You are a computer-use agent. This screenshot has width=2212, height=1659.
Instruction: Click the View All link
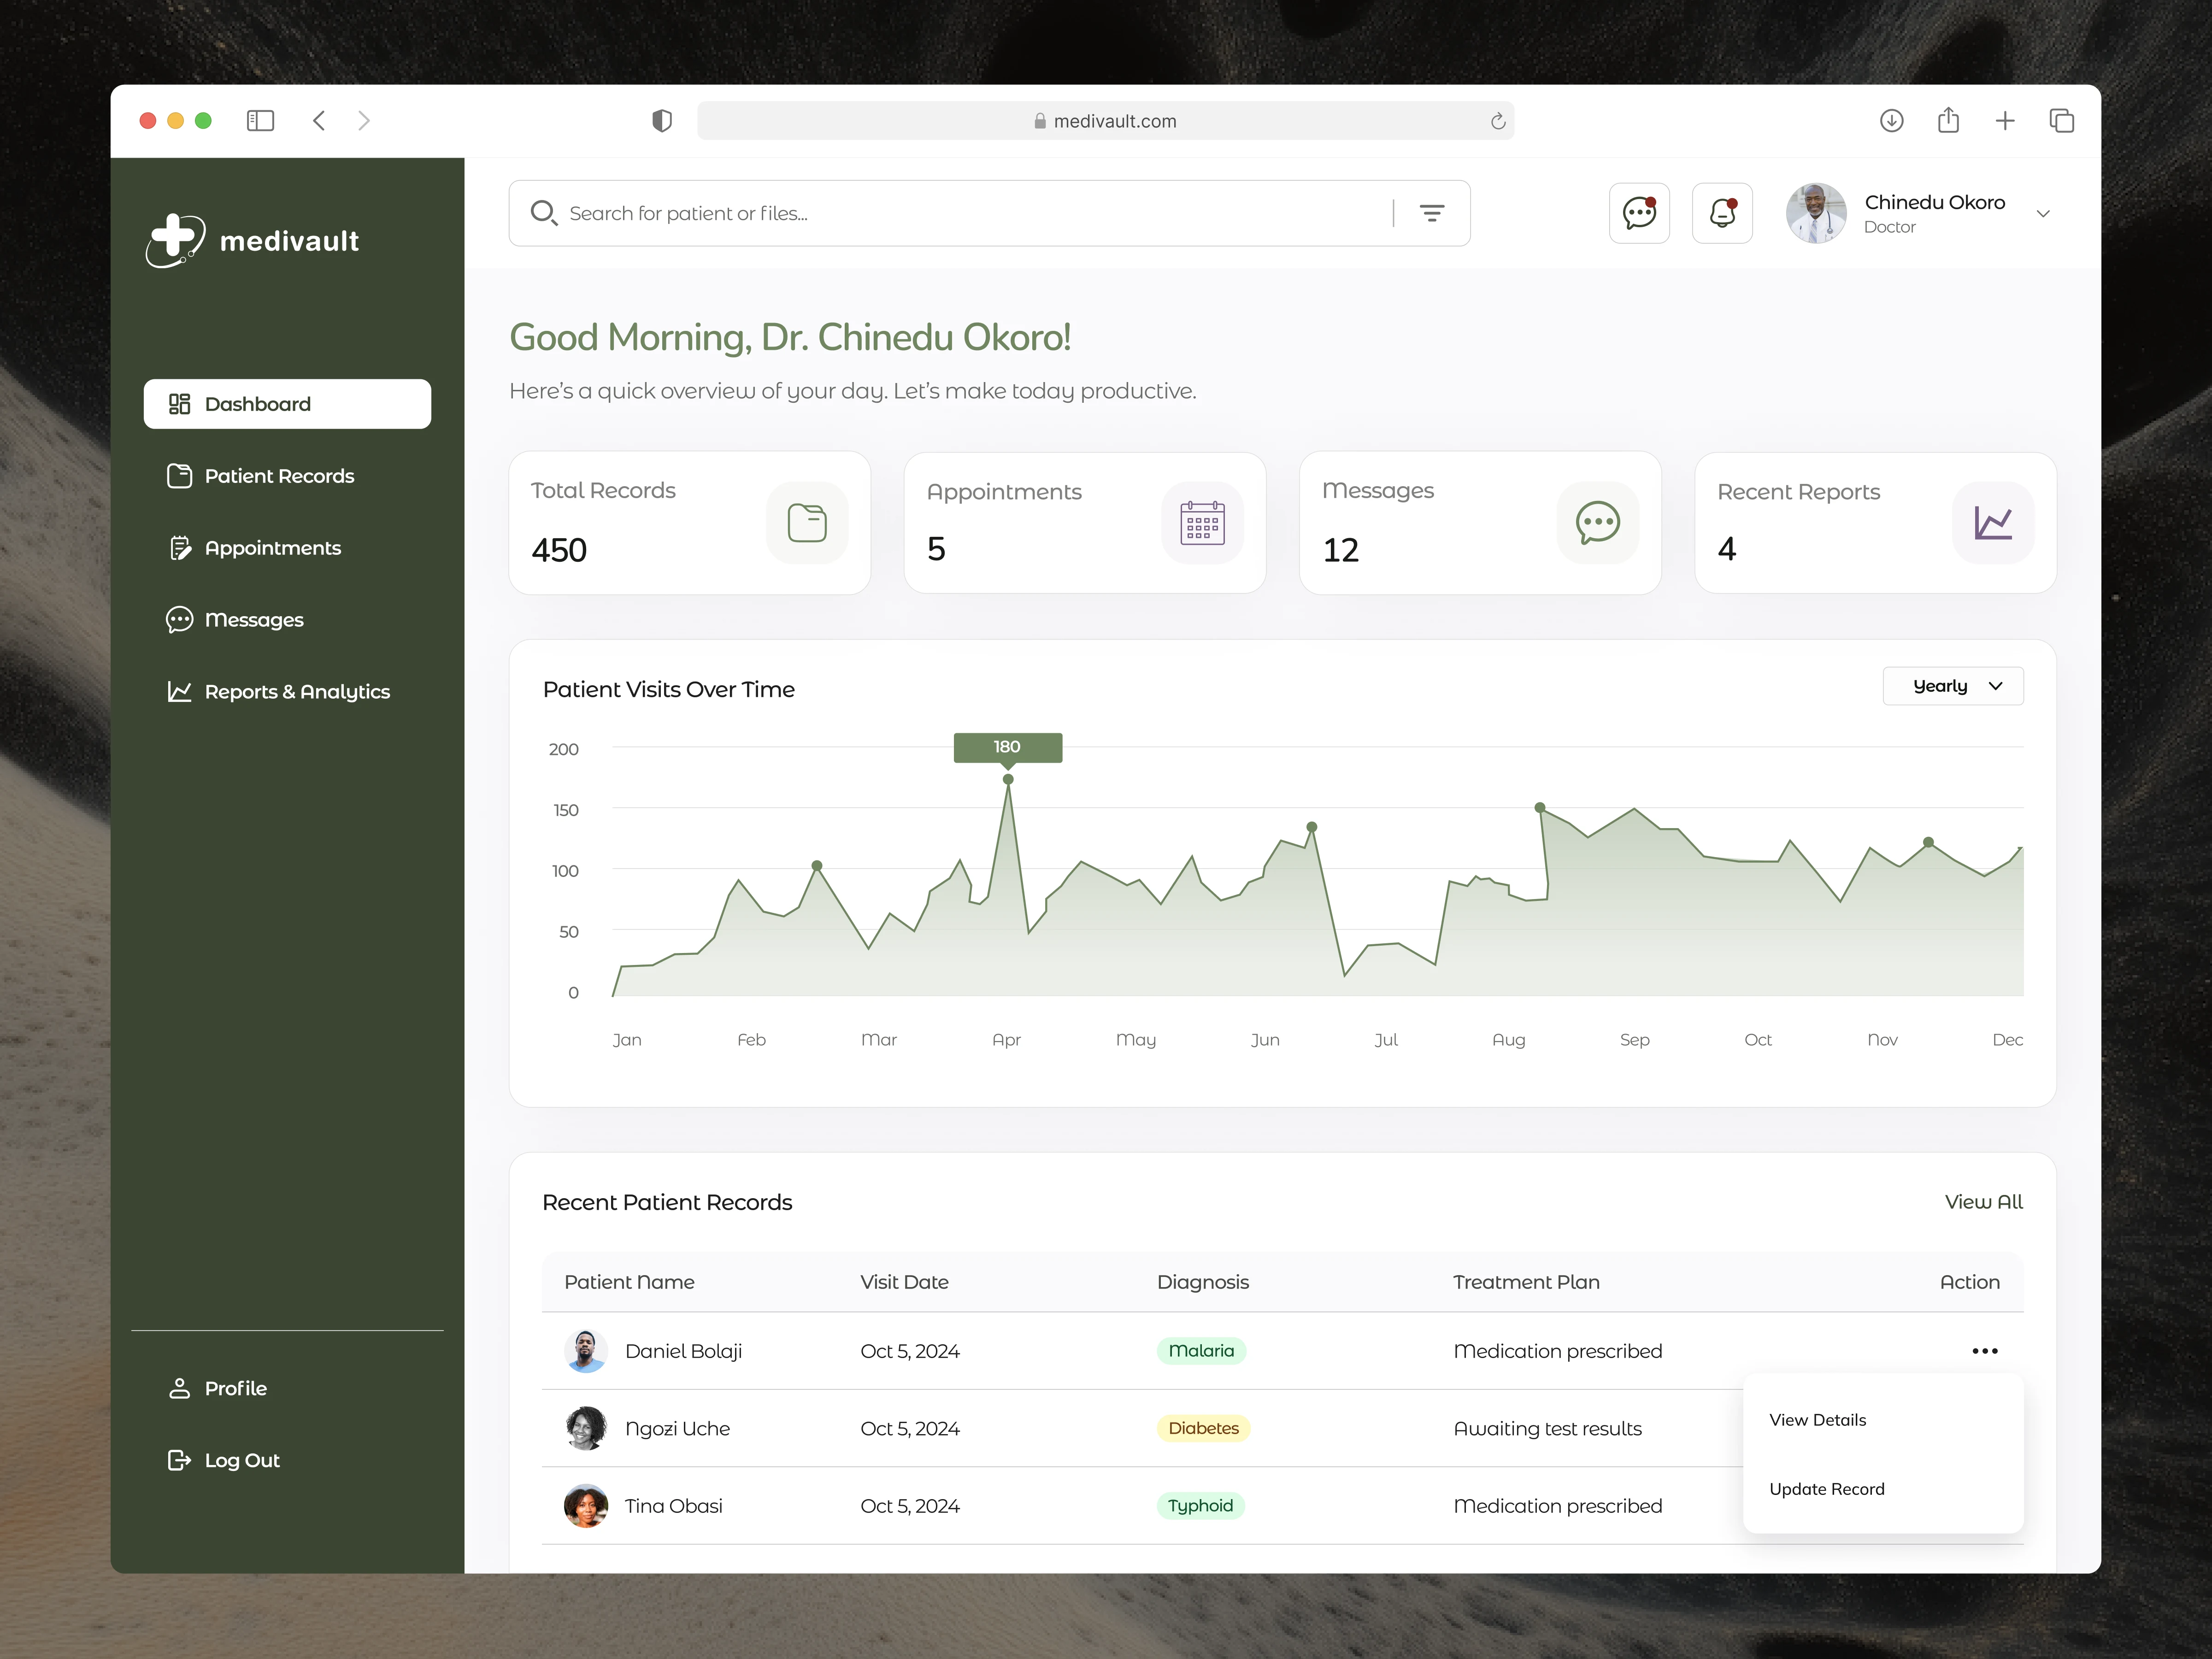[1983, 1202]
